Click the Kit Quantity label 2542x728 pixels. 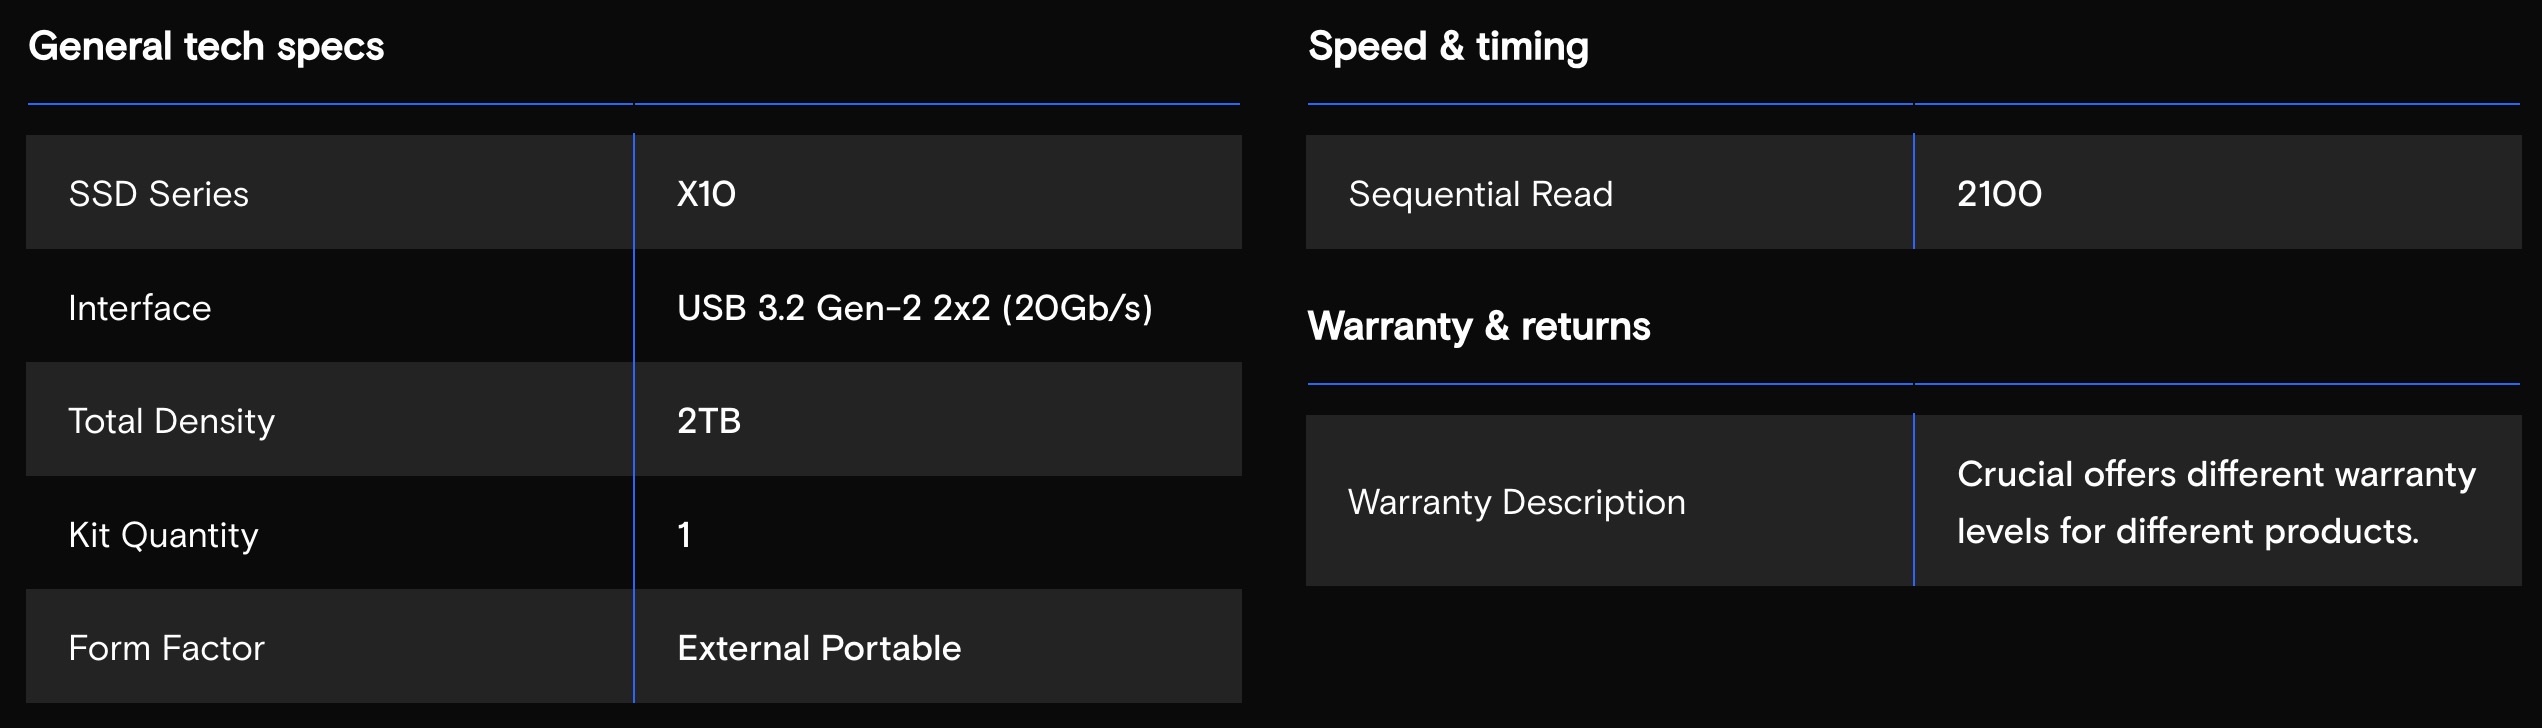coord(163,535)
